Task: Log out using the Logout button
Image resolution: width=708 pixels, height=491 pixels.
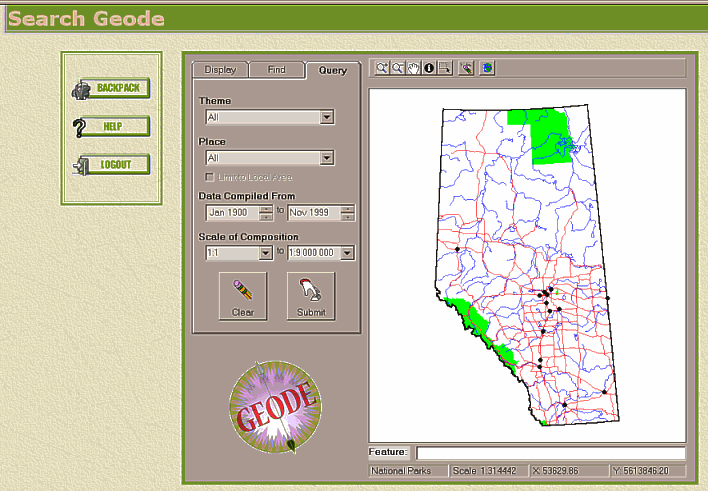Action: click(x=111, y=165)
